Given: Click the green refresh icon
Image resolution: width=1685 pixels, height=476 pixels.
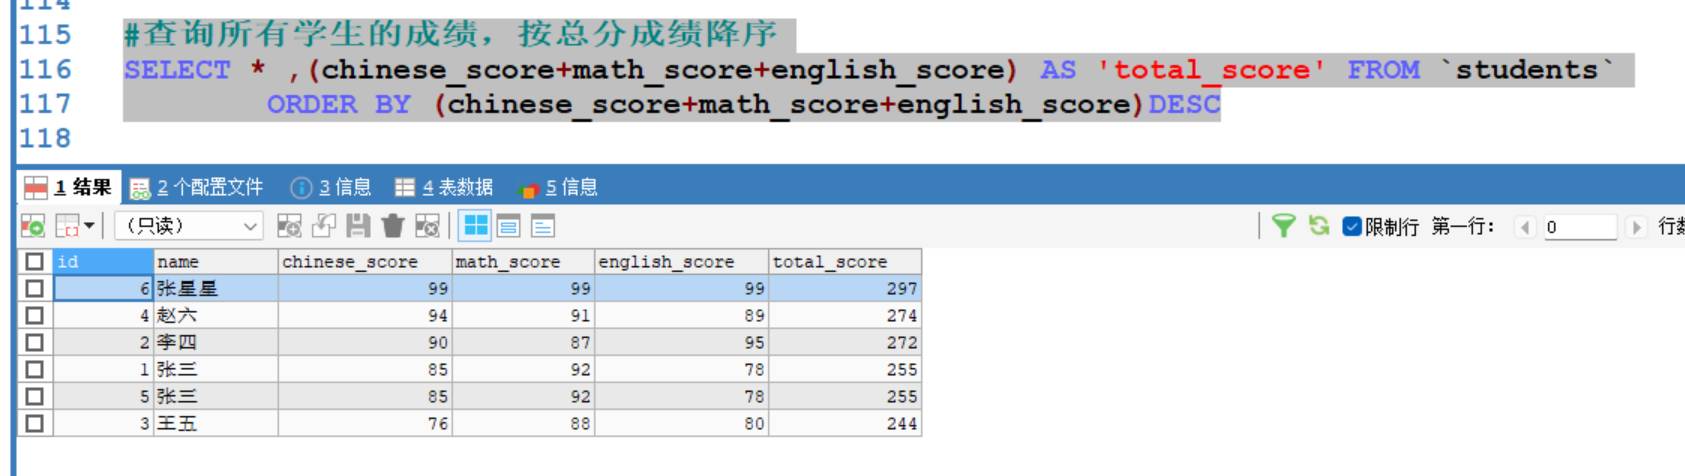Looking at the screenshot, I should click(x=1319, y=226).
